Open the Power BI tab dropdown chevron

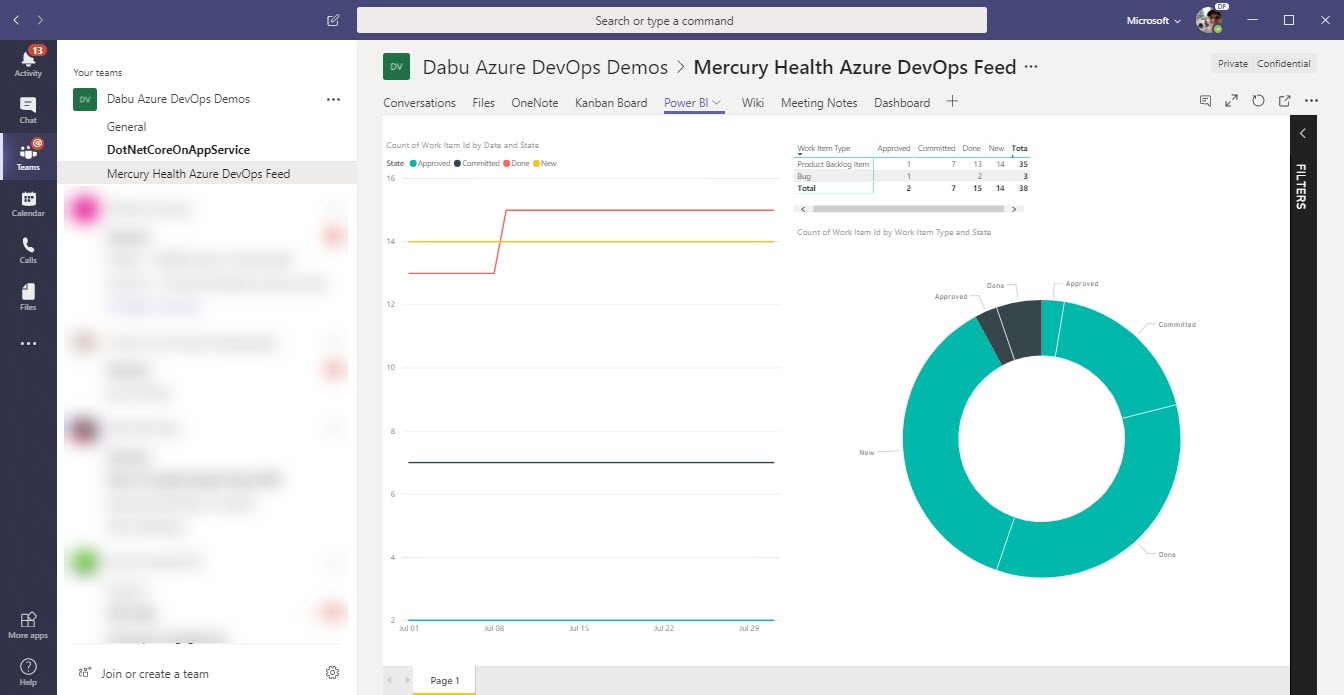(717, 102)
